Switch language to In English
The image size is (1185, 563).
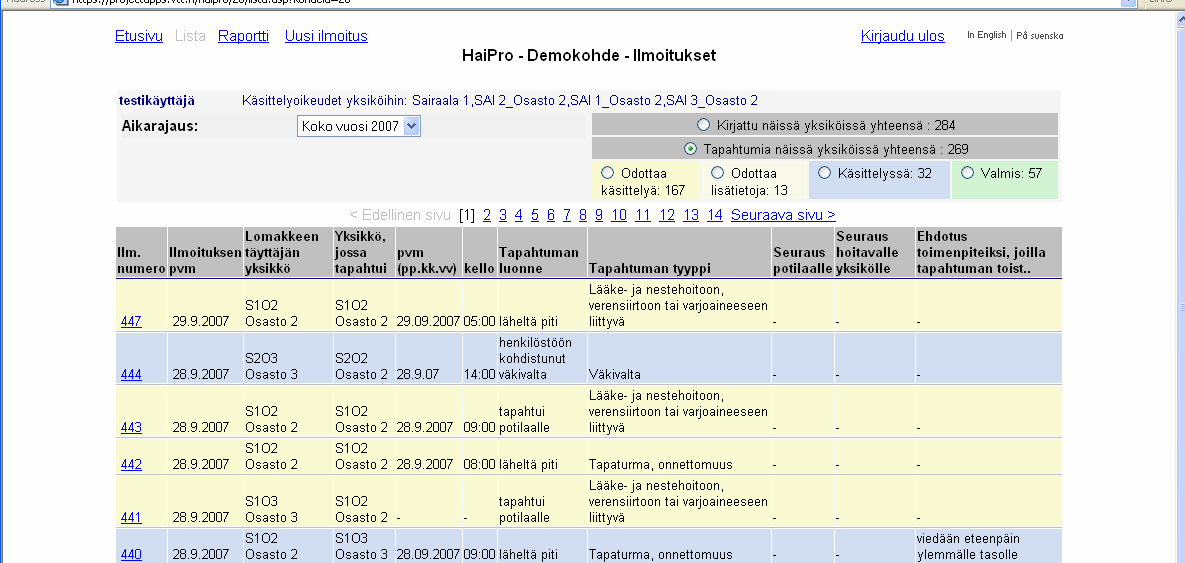point(986,35)
